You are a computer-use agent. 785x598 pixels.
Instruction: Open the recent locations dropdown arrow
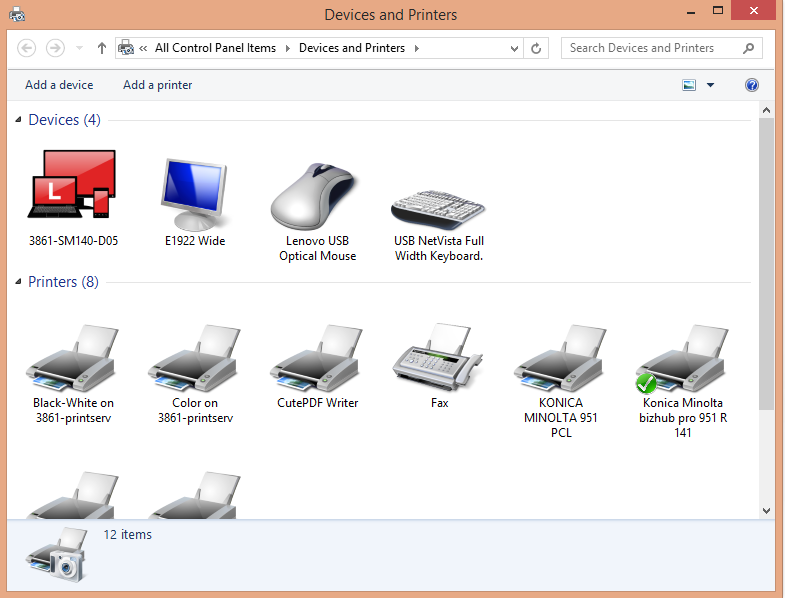click(79, 49)
